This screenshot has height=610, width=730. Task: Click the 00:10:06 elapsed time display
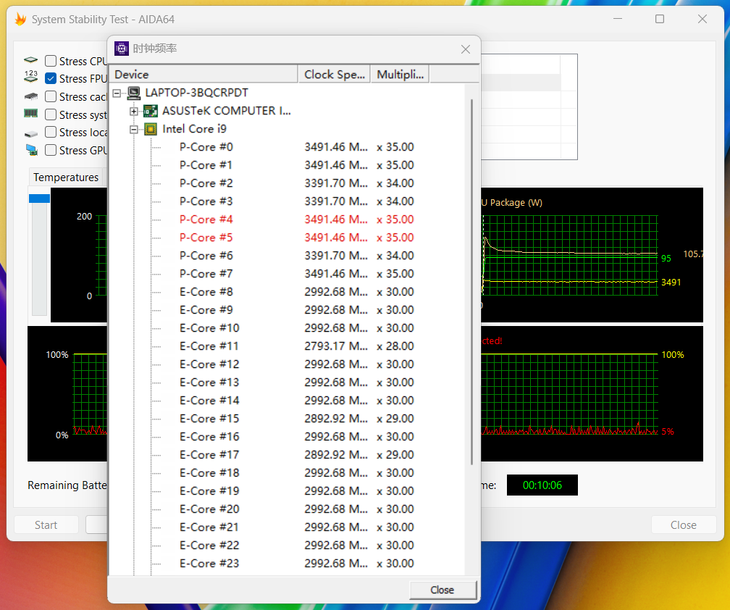(x=542, y=485)
